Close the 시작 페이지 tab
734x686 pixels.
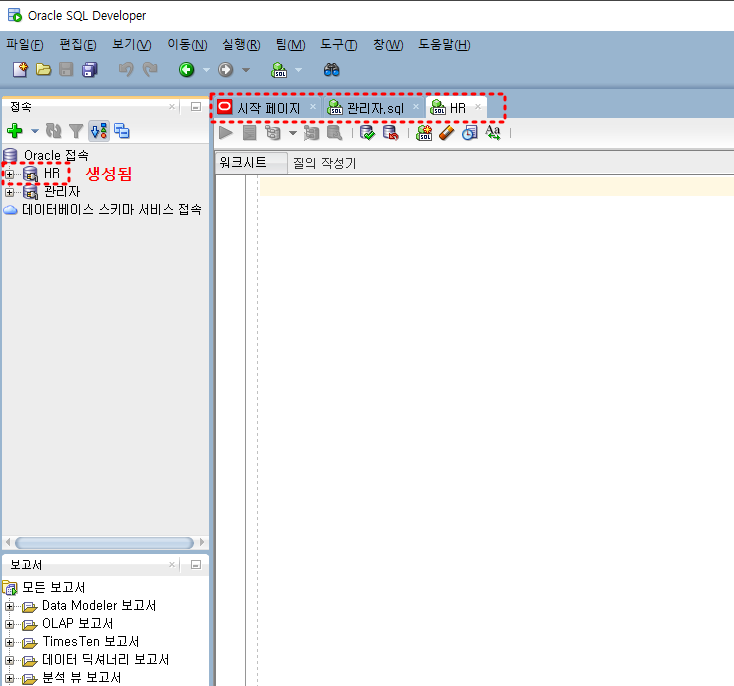pyautogui.click(x=313, y=107)
